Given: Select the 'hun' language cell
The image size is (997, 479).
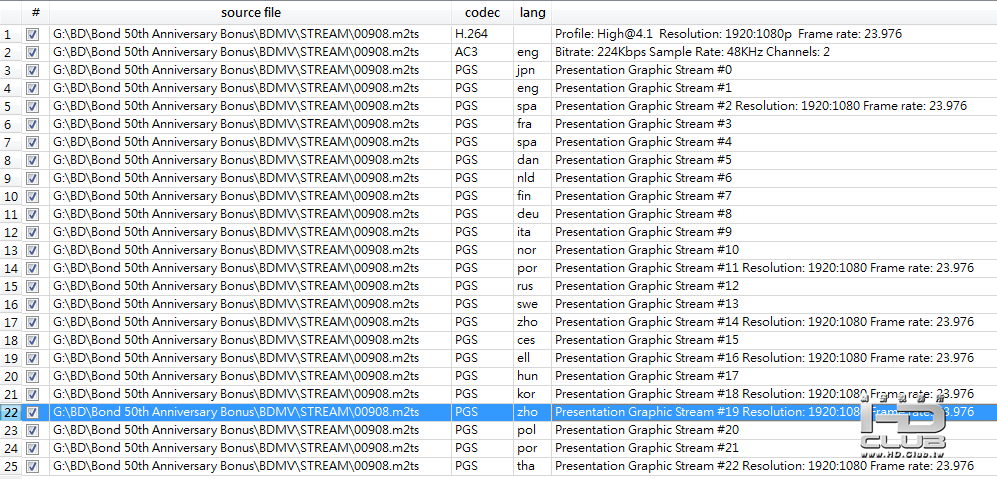Looking at the screenshot, I should [x=532, y=376].
